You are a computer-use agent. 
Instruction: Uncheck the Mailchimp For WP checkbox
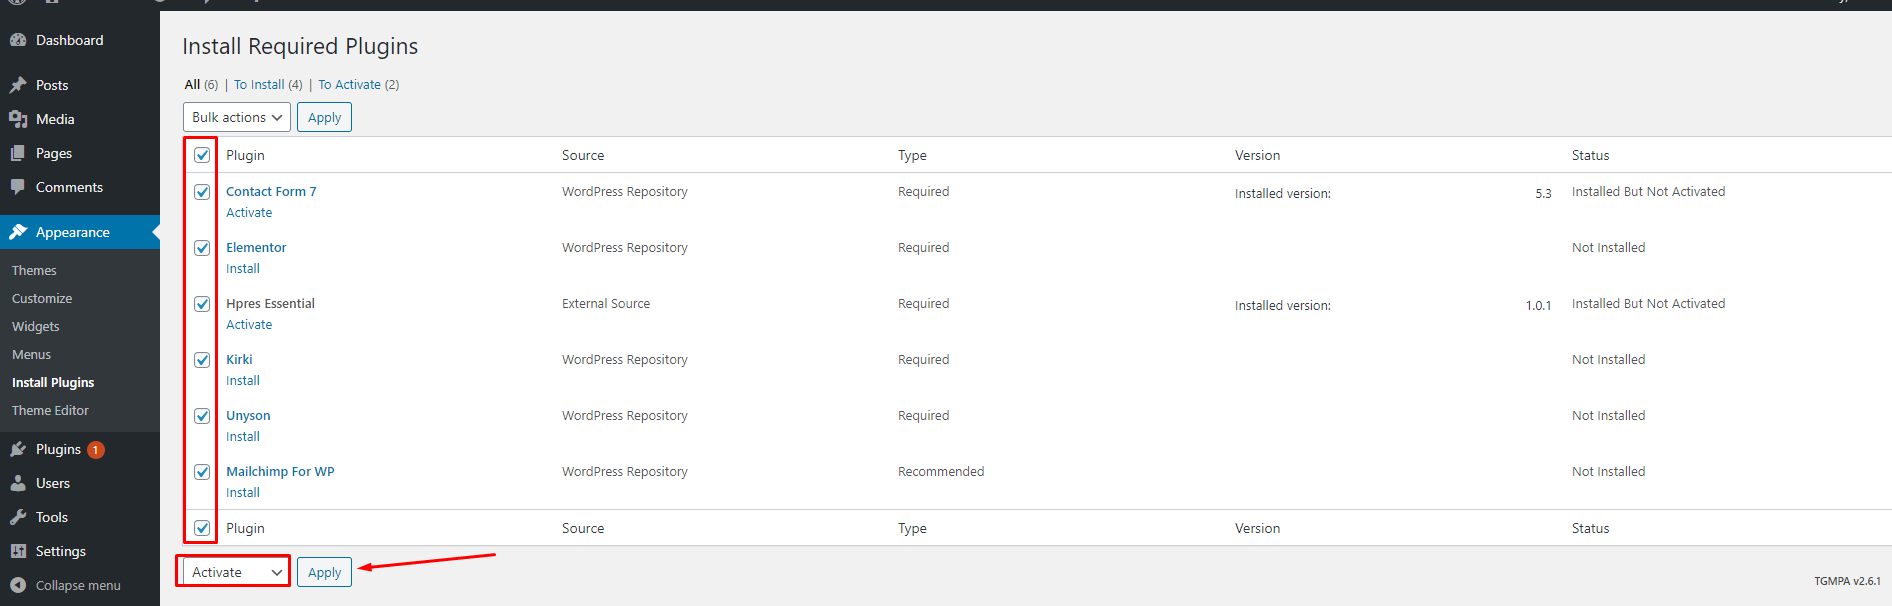pos(202,472)
